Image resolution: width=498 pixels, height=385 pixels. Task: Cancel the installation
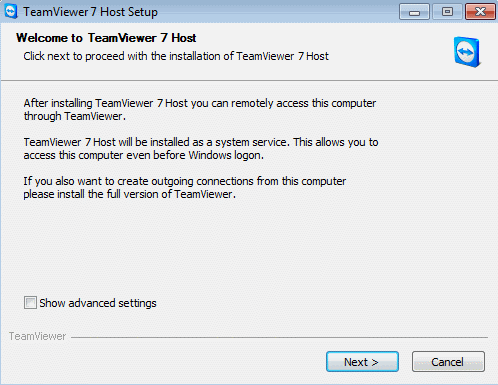[448, 362]
